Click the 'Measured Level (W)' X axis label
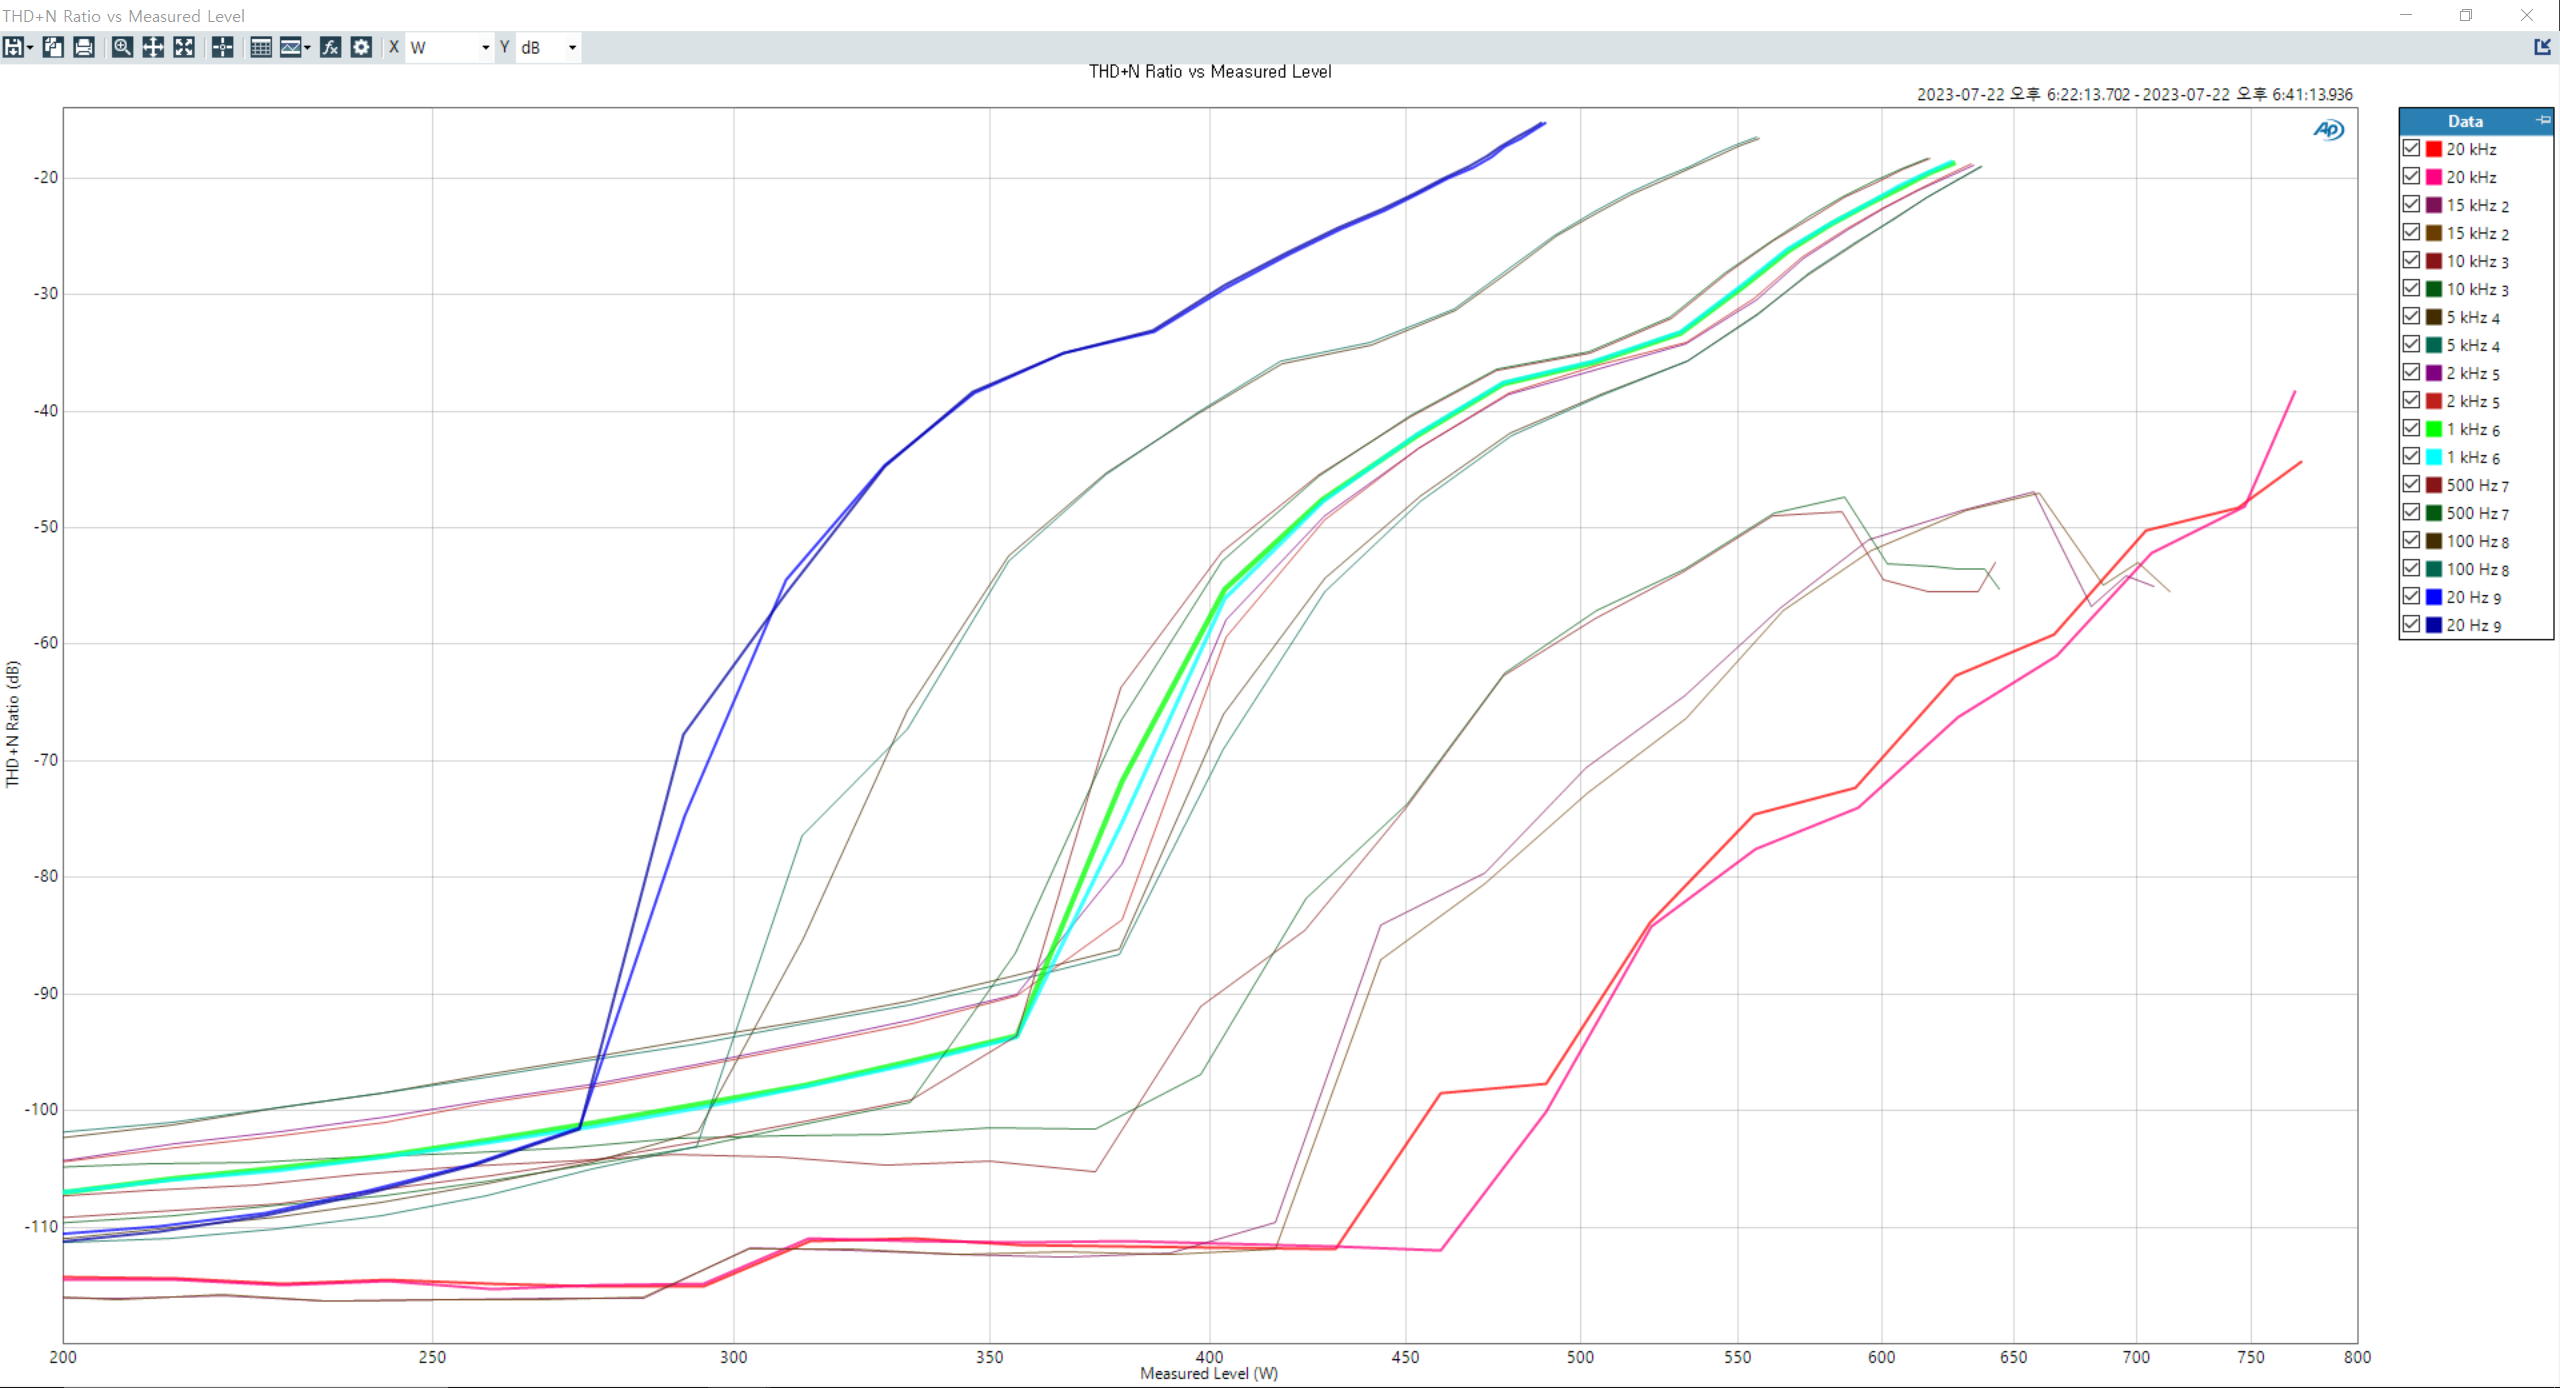The height and width of the screenshot is (1388, 2560). click(1209, 1373)
